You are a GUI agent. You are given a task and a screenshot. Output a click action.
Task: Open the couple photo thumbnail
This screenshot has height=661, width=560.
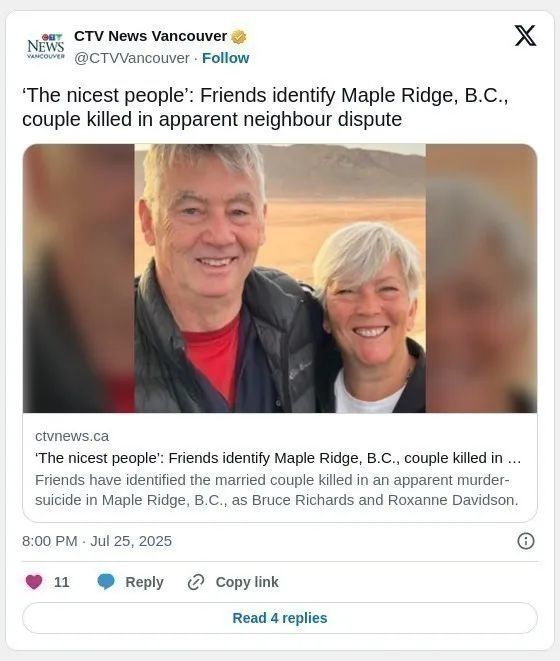[280, 278]
